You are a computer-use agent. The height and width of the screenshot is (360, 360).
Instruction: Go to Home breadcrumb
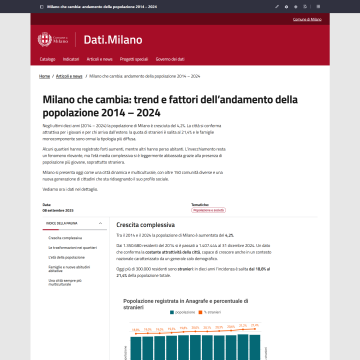coord(44,76)
